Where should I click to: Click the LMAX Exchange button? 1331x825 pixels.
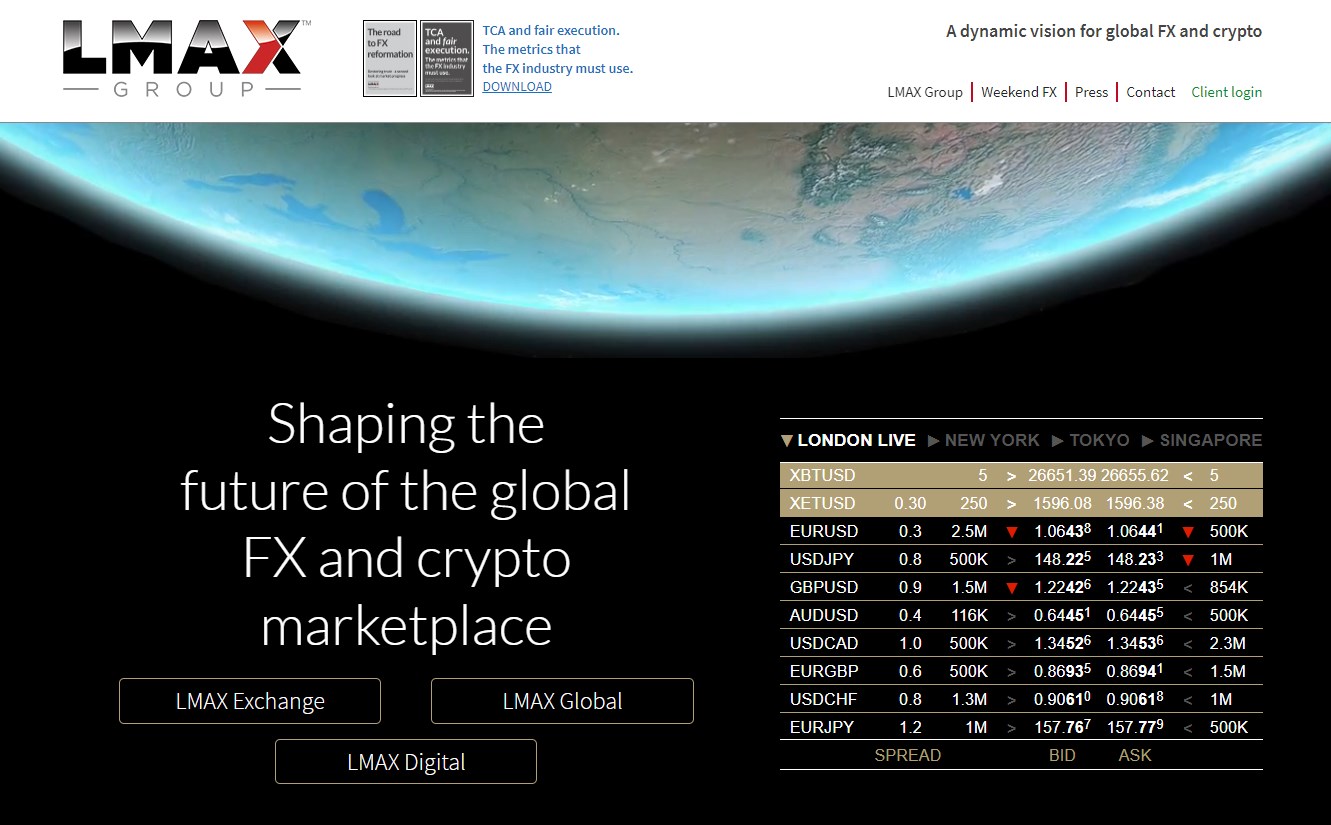tap(250, 701)
